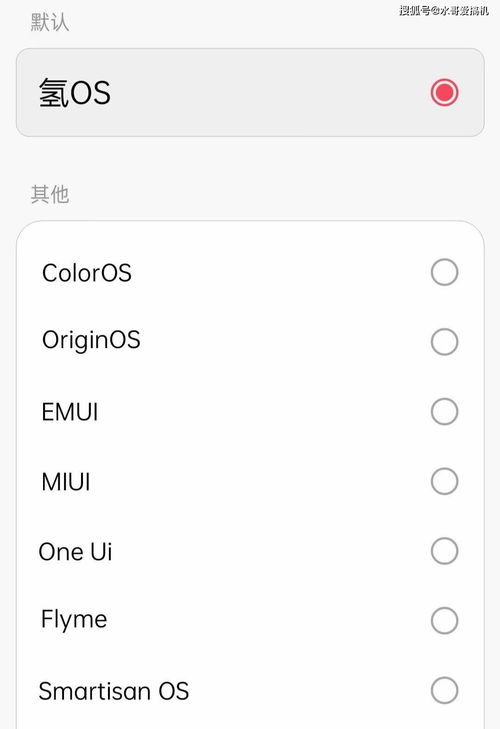Click the OriginOS text label
Image resolution: width=500 pixels, height=729 pixels.
click(x=91, y=341)
